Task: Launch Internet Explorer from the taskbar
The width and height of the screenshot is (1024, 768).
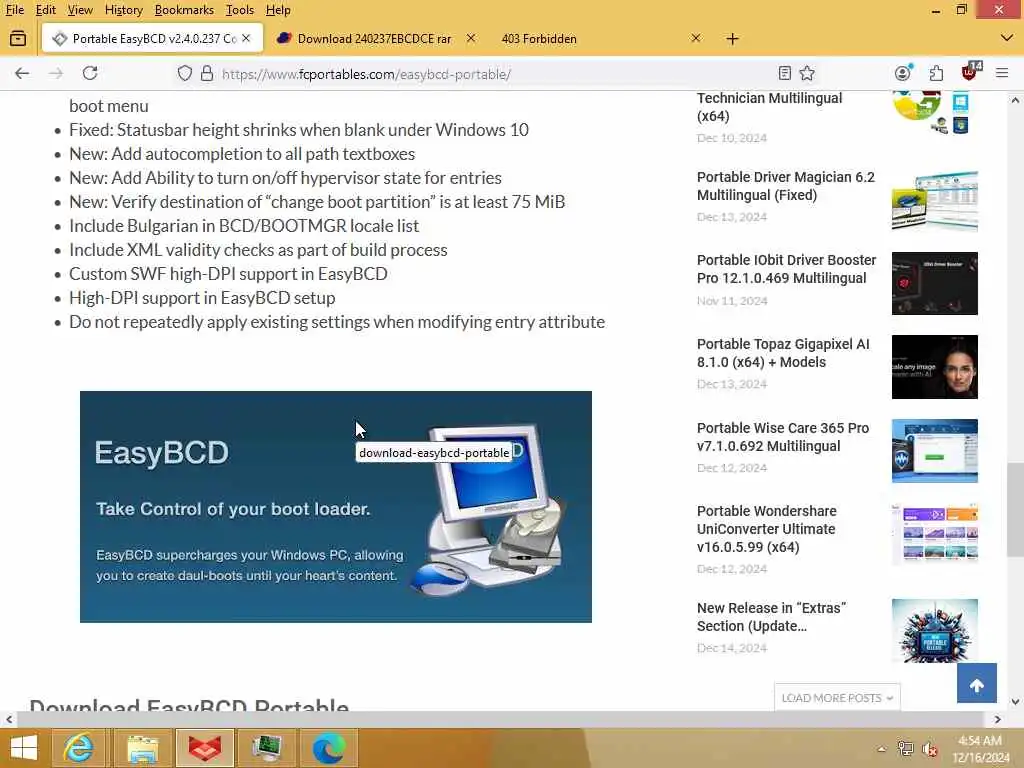Action: click(78, 748)
